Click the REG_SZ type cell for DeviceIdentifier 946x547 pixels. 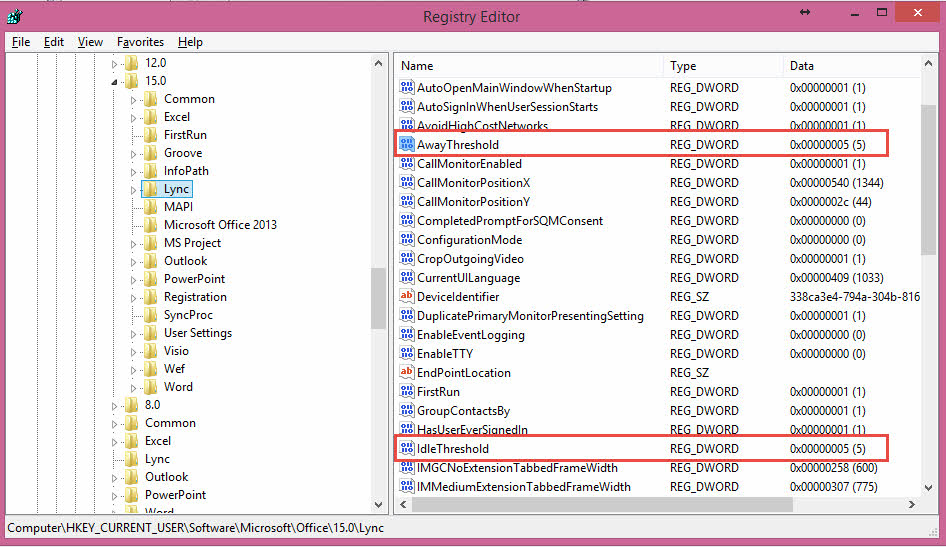tap(689, 297)
